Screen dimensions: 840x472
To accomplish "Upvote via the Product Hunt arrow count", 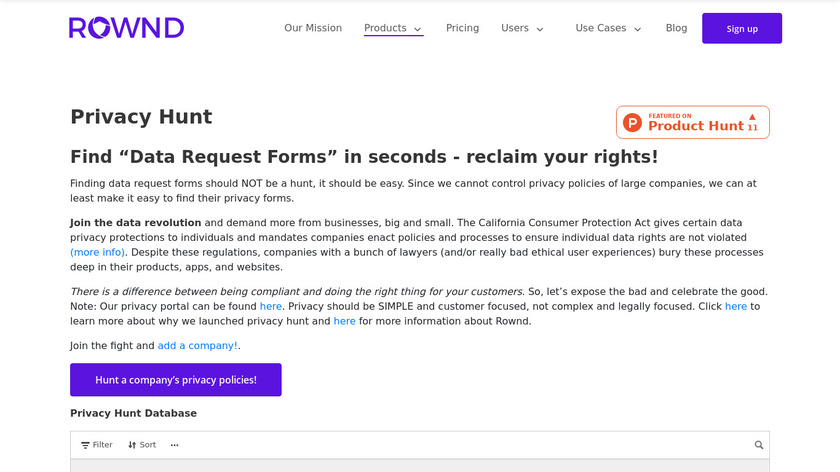I will pyautogui.click(x=752, y=122).
